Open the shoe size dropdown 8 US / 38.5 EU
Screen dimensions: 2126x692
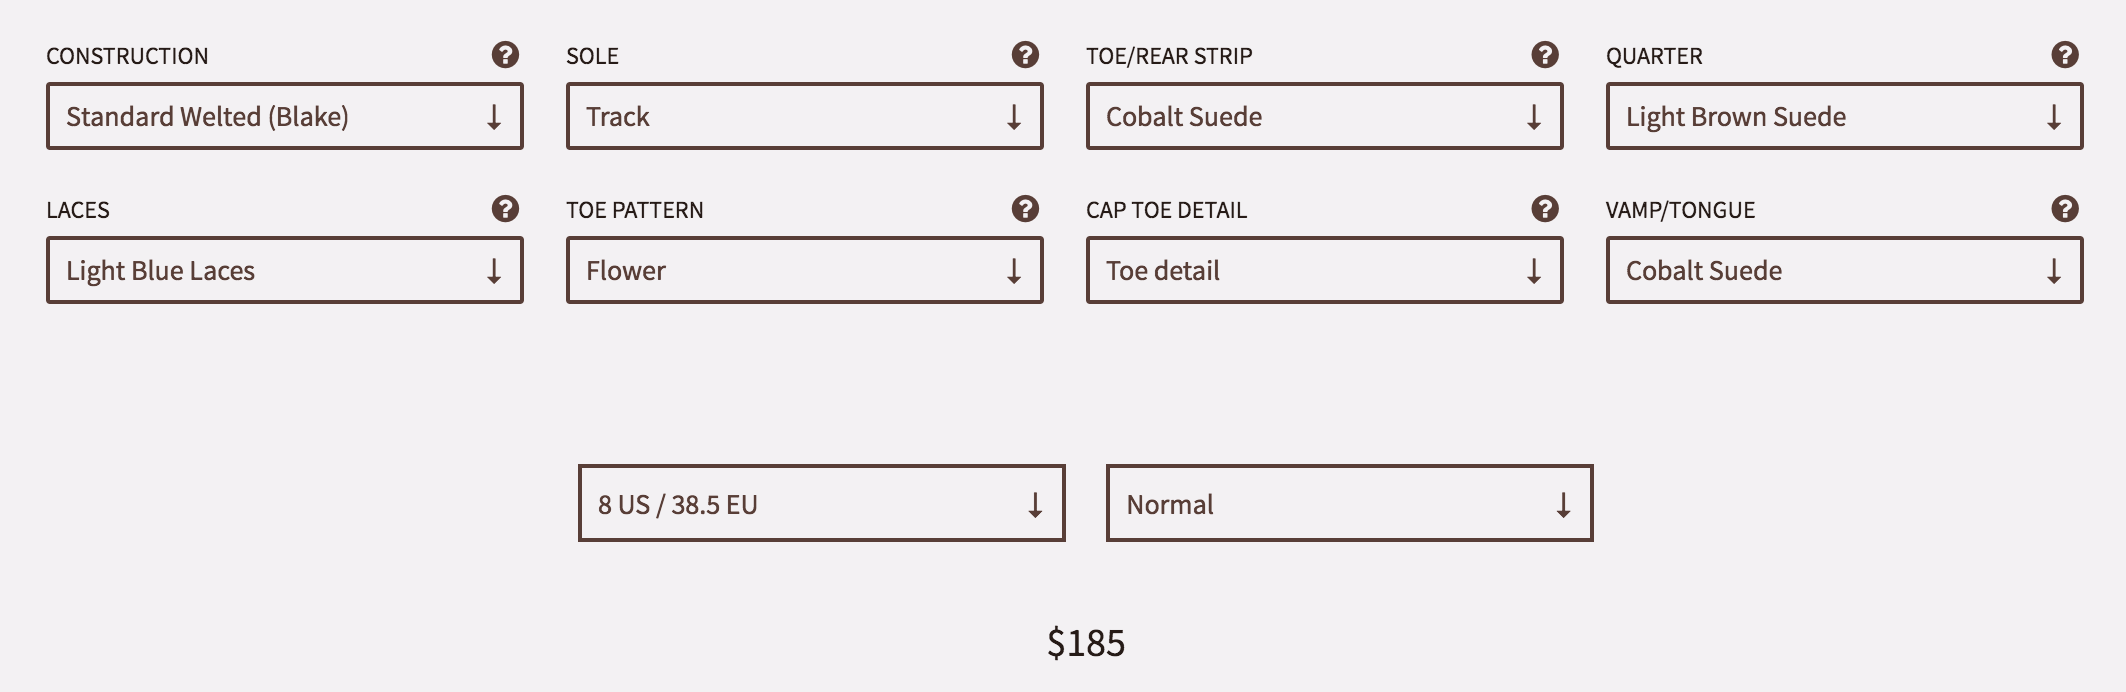[821, 504]
